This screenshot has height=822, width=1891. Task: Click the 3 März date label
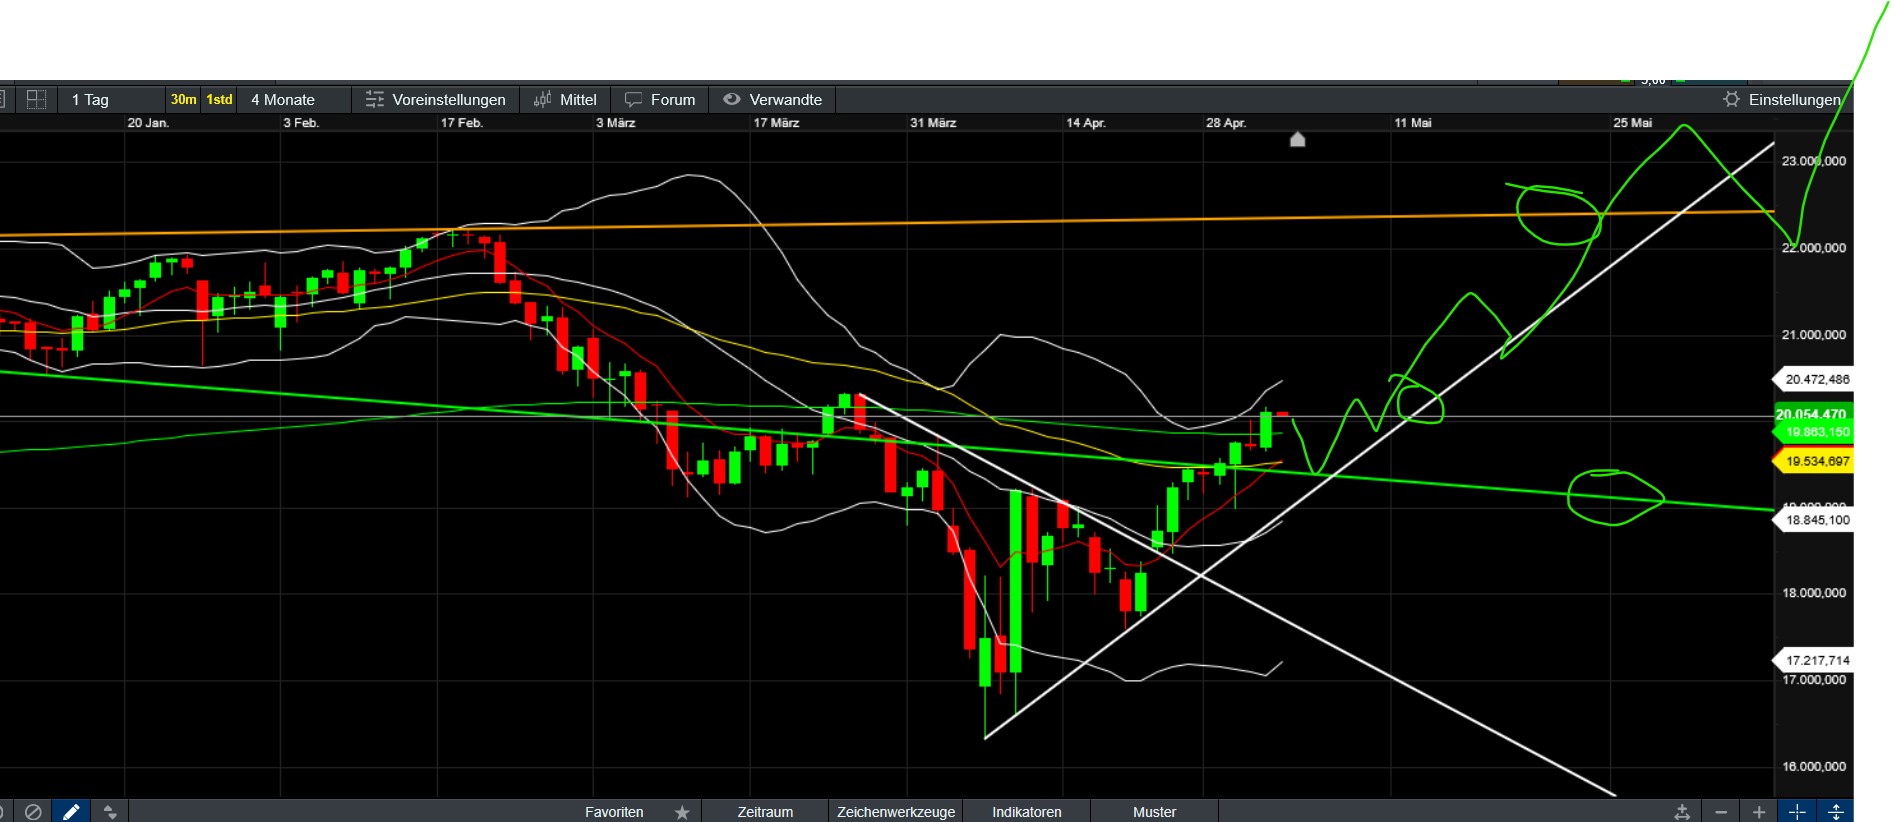(x=616, y=123)
